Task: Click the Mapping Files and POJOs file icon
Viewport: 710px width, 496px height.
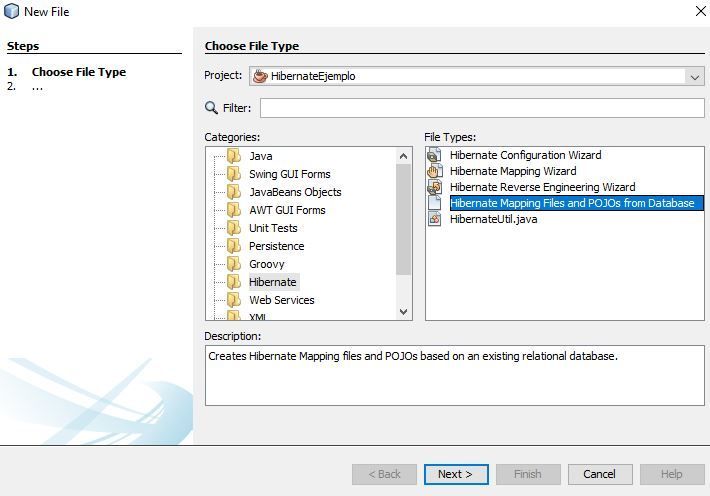Action: point(434,203)
